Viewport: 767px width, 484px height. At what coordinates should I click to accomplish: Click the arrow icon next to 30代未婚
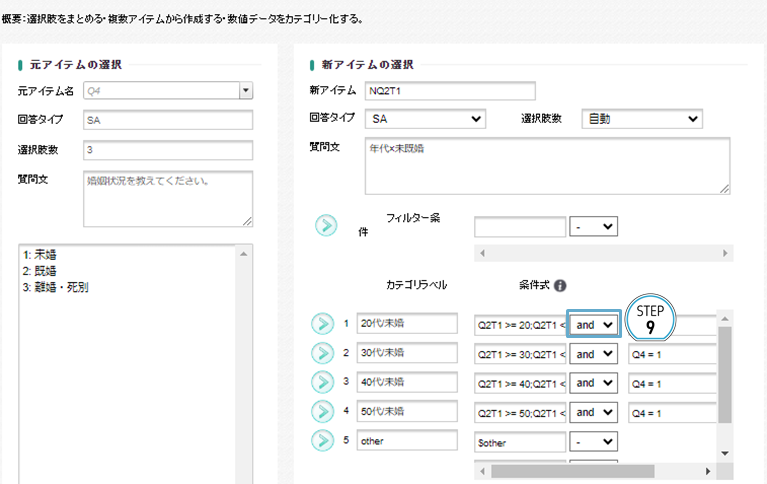323,353
